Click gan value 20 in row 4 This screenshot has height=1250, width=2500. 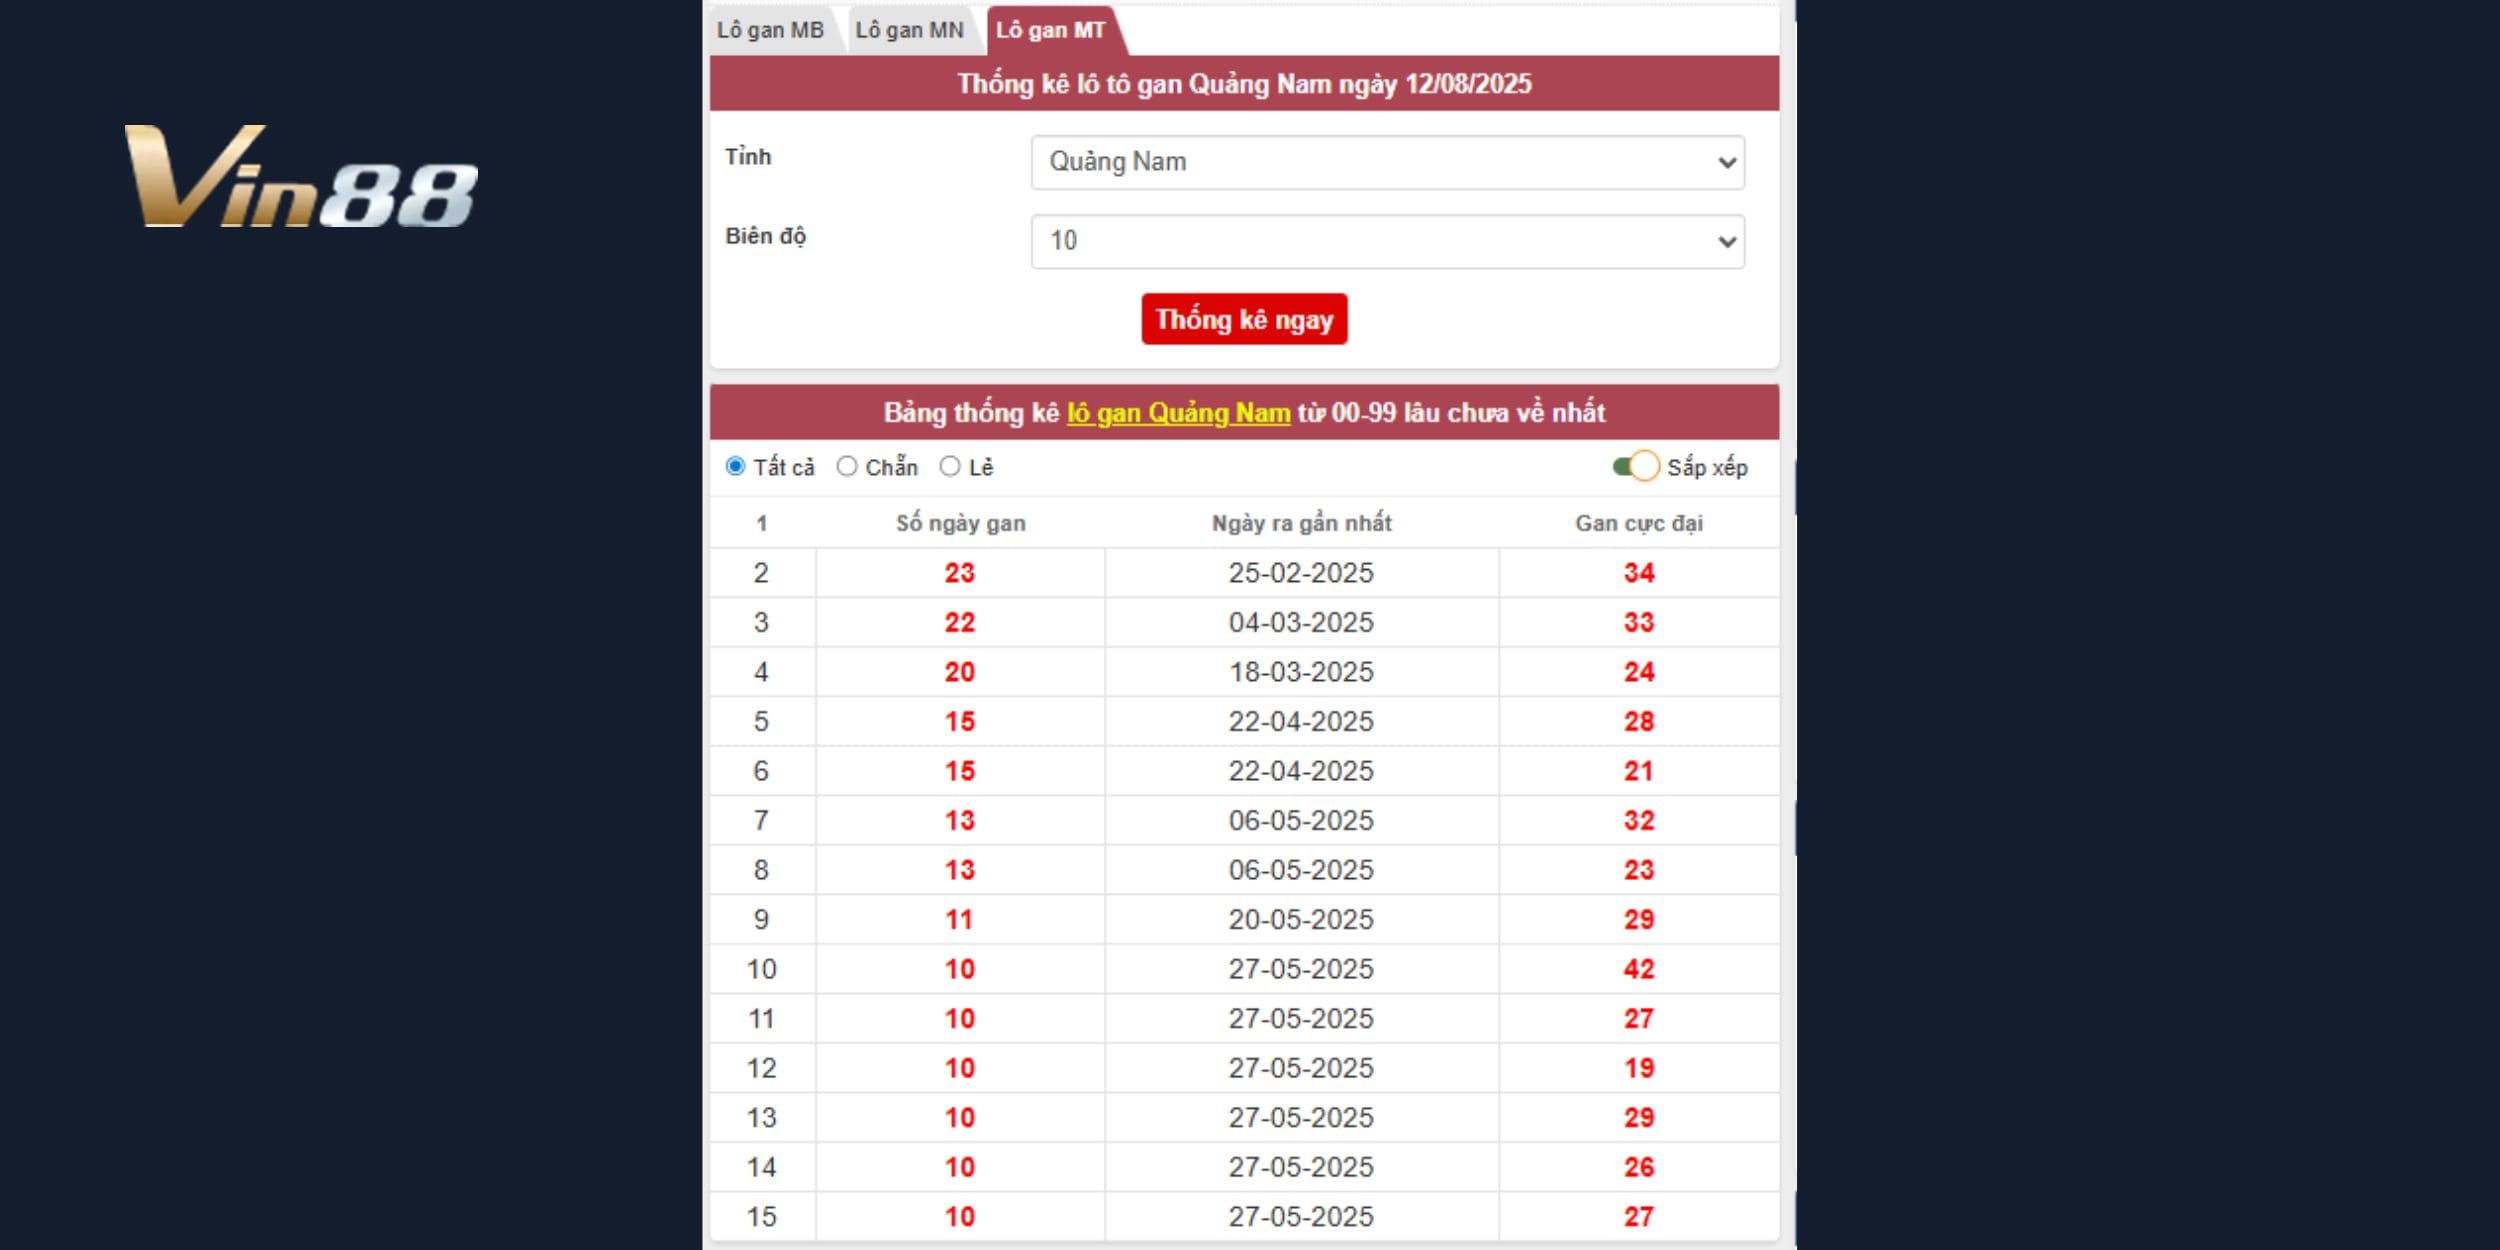(x=960, y=672)
